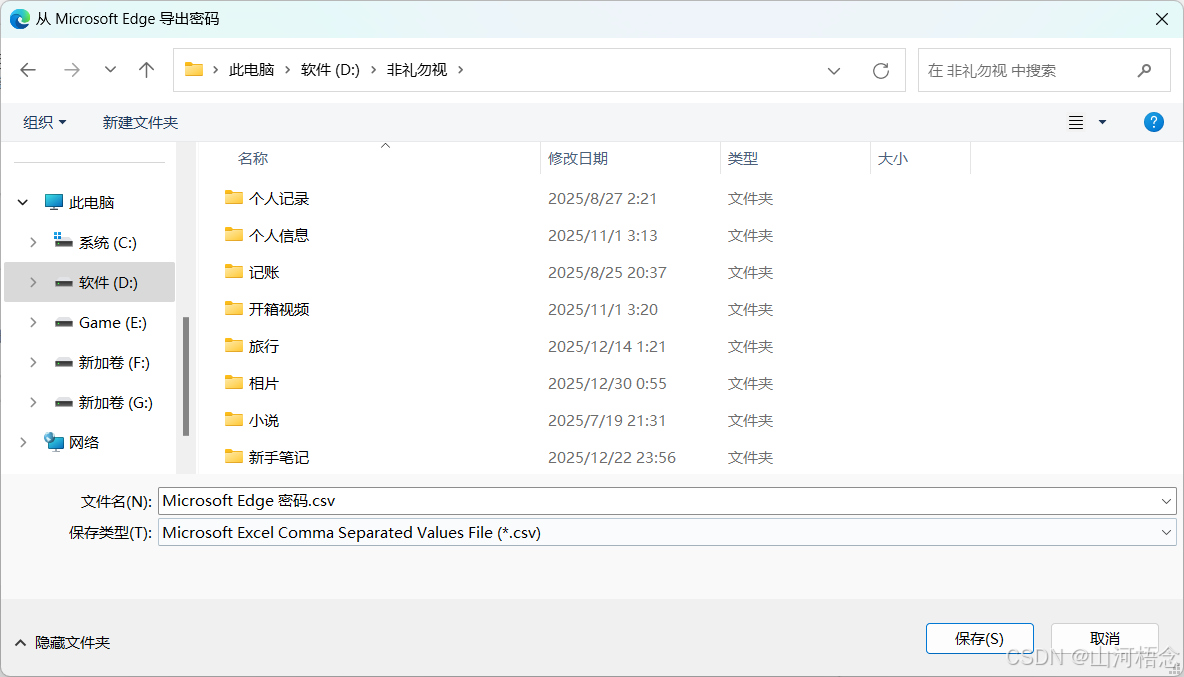Select 软件 (D:) in the address breadcrumb

pyautogui.click(x=330, y=70)
